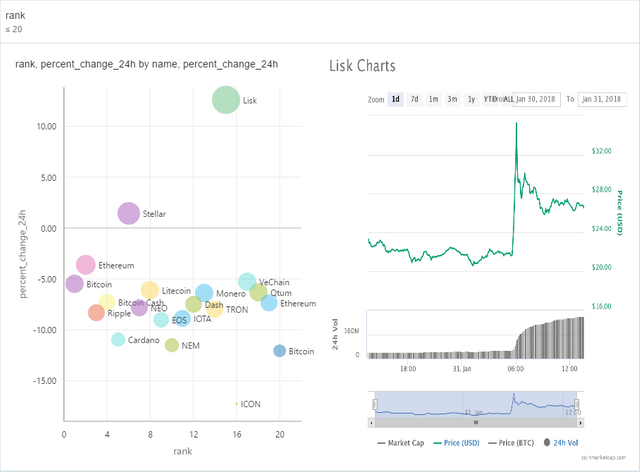Screen dimensions: 640x472
Task: Select the Lisk bubble in scatter chart
Action: point(226,100)
